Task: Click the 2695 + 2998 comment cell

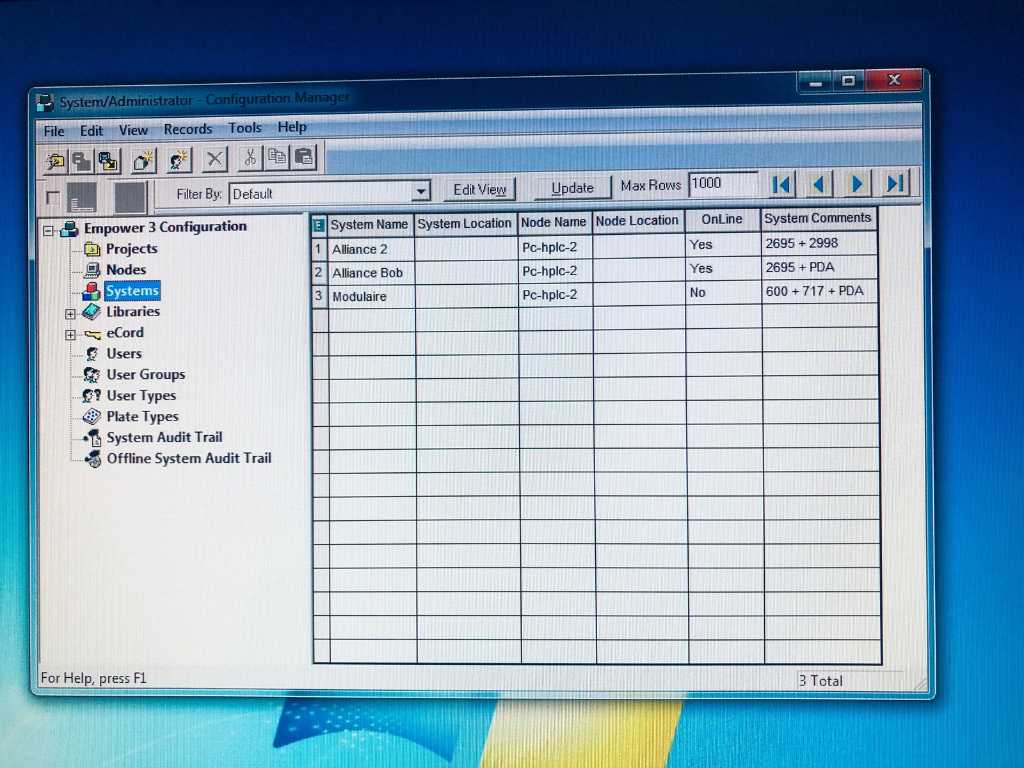Action: click(x=819, y=244)
